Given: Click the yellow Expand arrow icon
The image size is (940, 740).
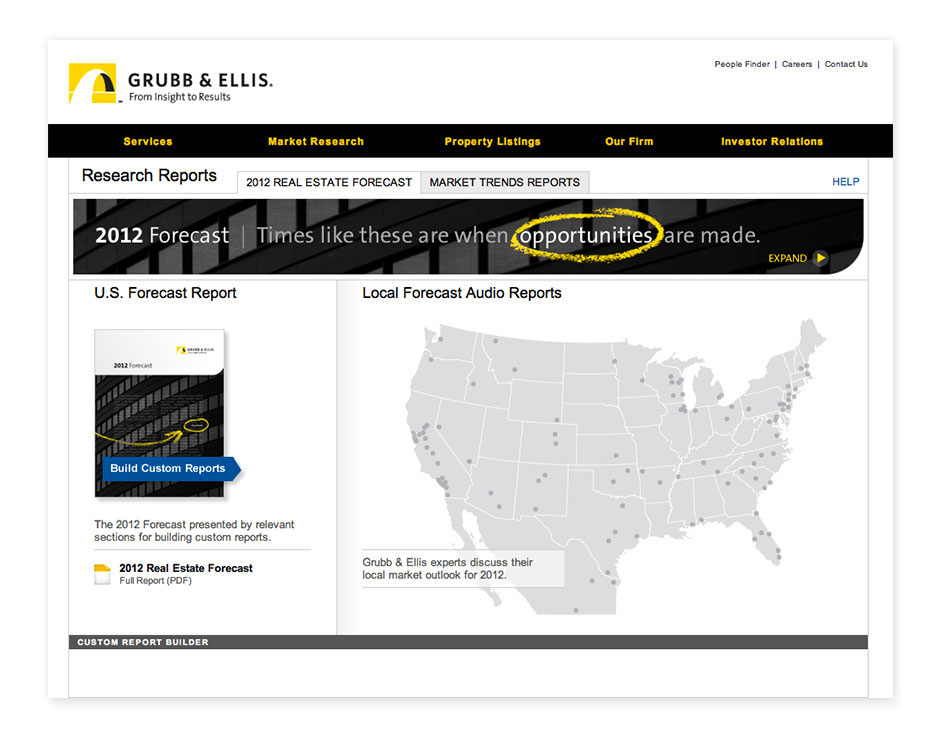Looking at the screenshot, I should (821, 258).
